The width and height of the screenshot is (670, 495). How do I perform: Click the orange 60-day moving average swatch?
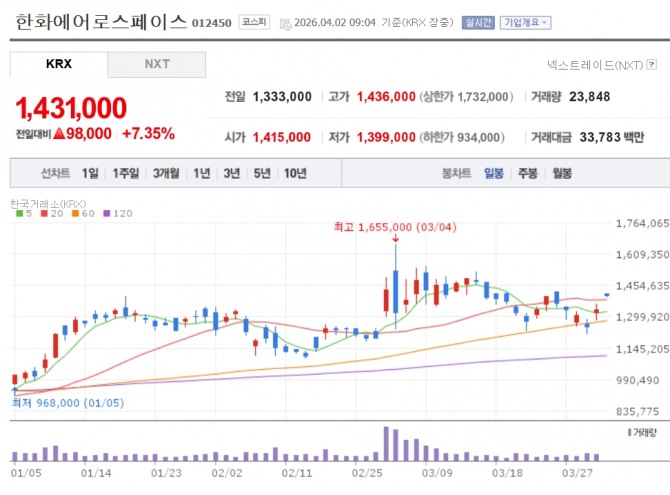[x=76, y=213]
